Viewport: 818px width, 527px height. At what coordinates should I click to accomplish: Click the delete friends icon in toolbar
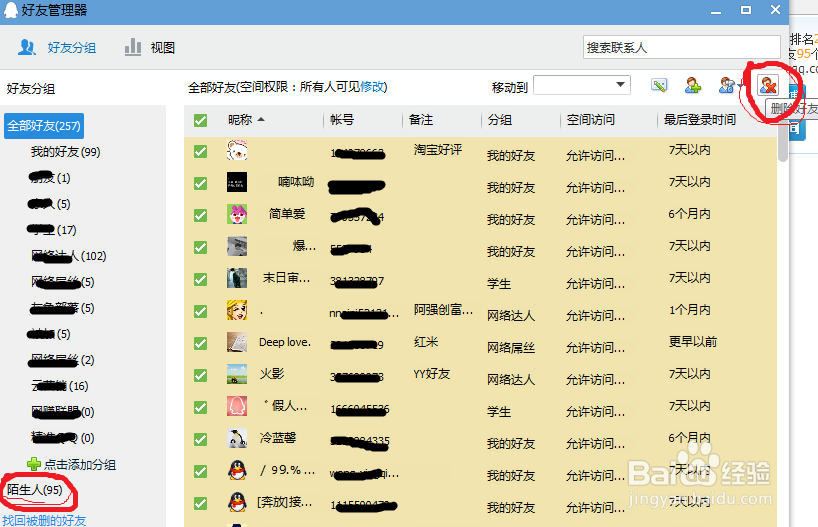(x=768, y=85)
